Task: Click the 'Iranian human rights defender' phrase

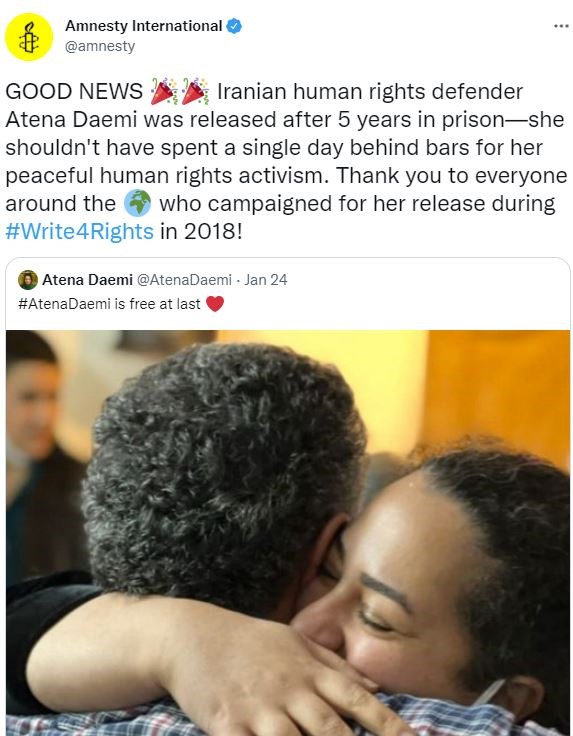Action: (x=370, y=92)
